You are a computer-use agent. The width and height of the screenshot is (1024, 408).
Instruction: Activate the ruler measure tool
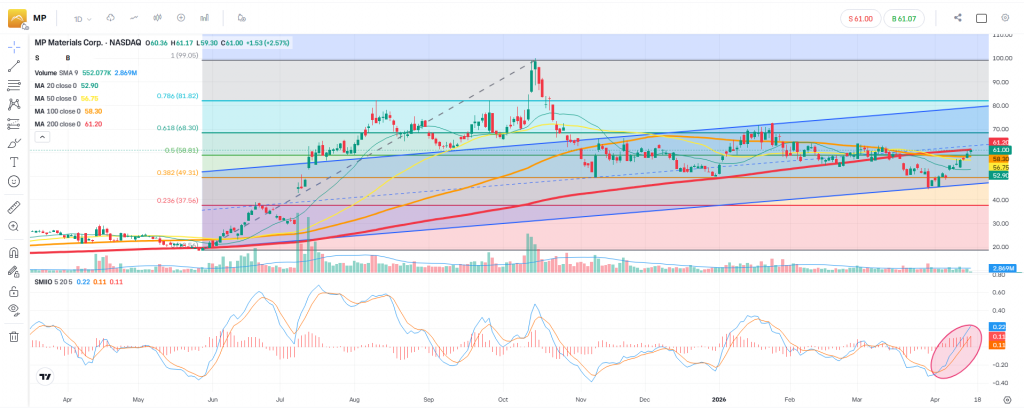(x=14, y=207)
